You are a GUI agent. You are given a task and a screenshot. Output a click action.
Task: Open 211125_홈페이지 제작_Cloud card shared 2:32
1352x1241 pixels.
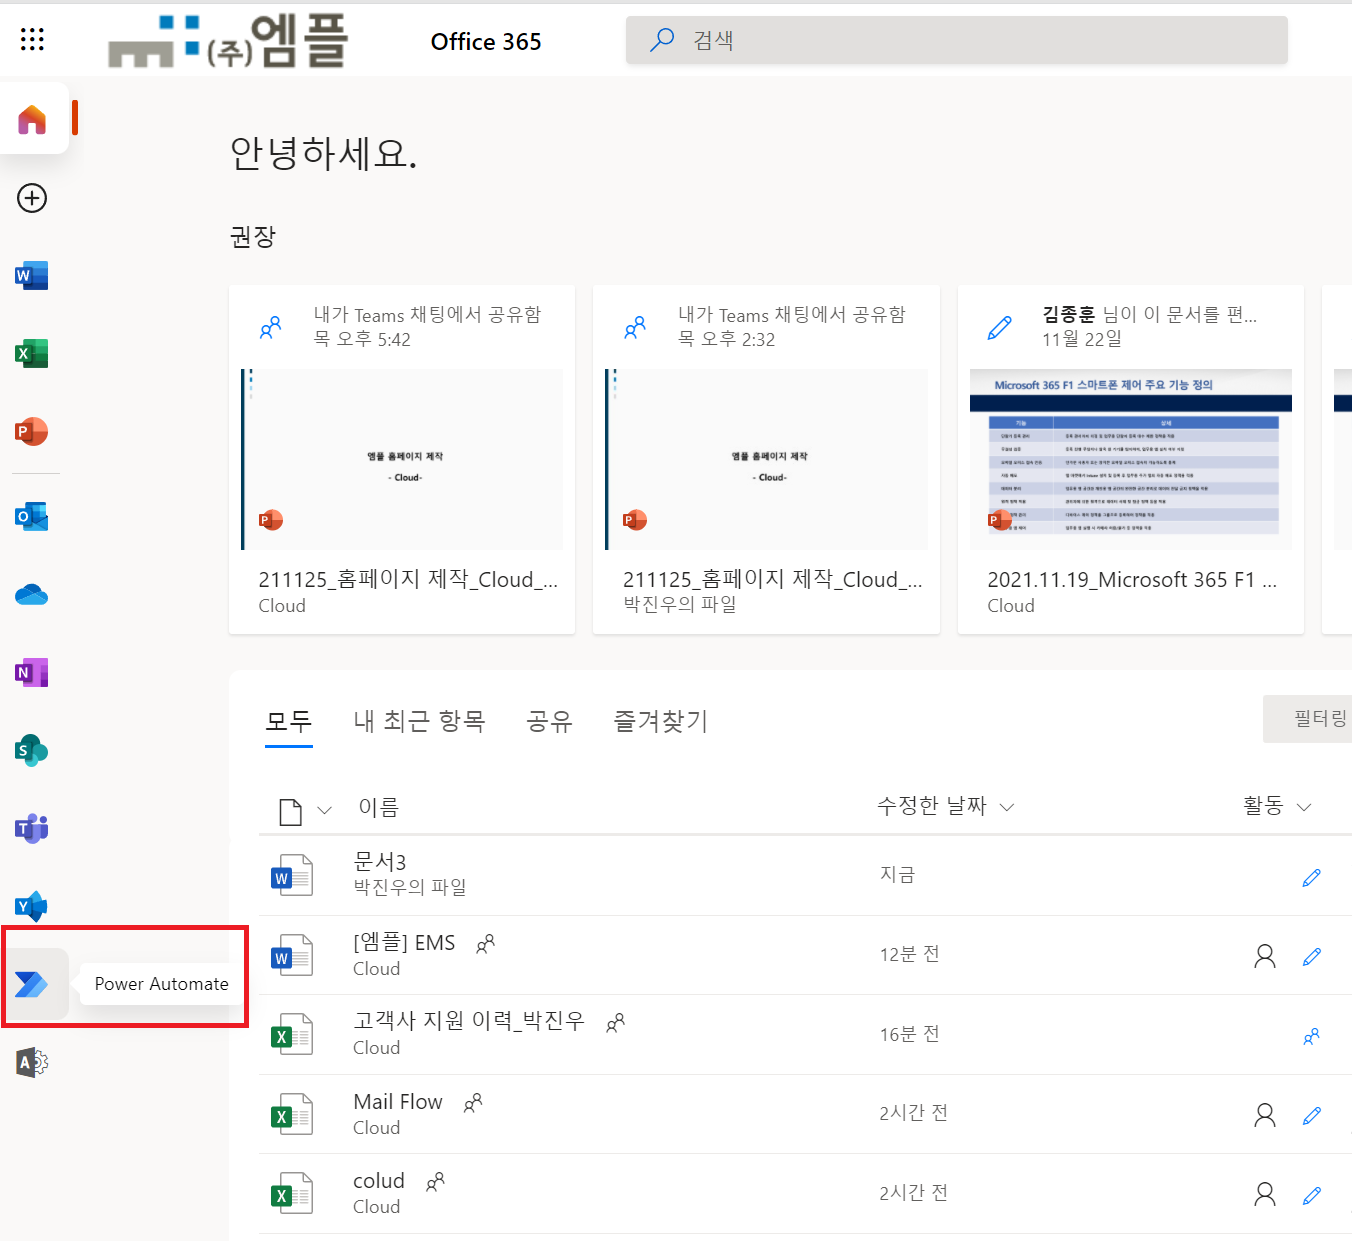point(766,460)
